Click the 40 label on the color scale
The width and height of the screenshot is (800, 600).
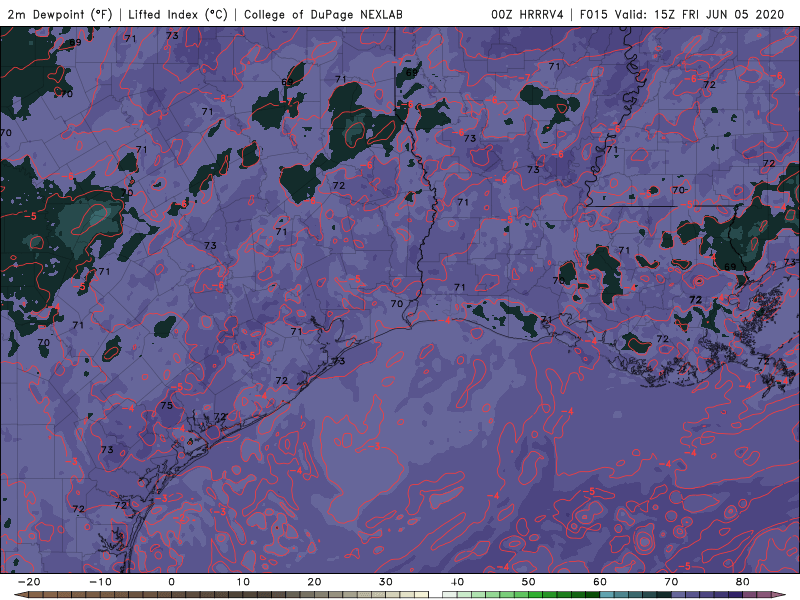click(x=457, y=582)
